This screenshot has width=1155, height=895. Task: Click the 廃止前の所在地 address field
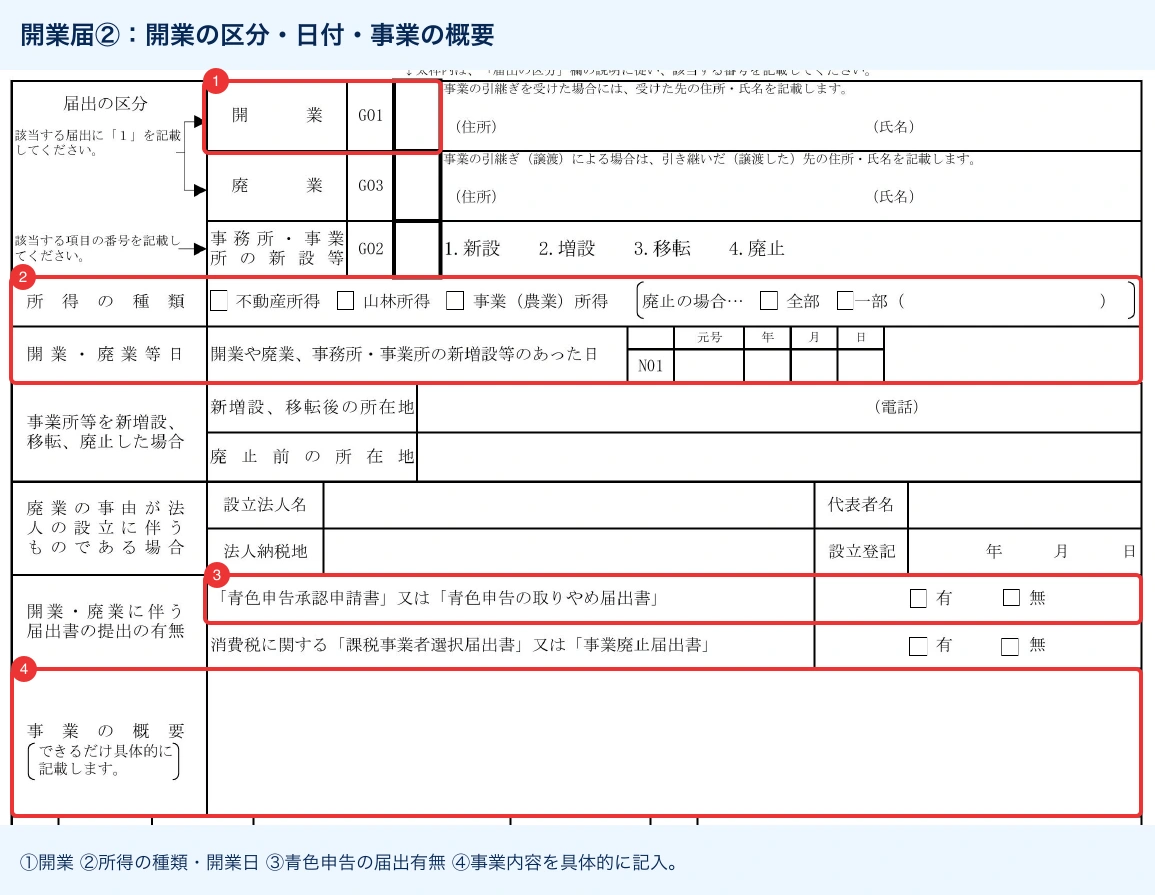[779, 457]
